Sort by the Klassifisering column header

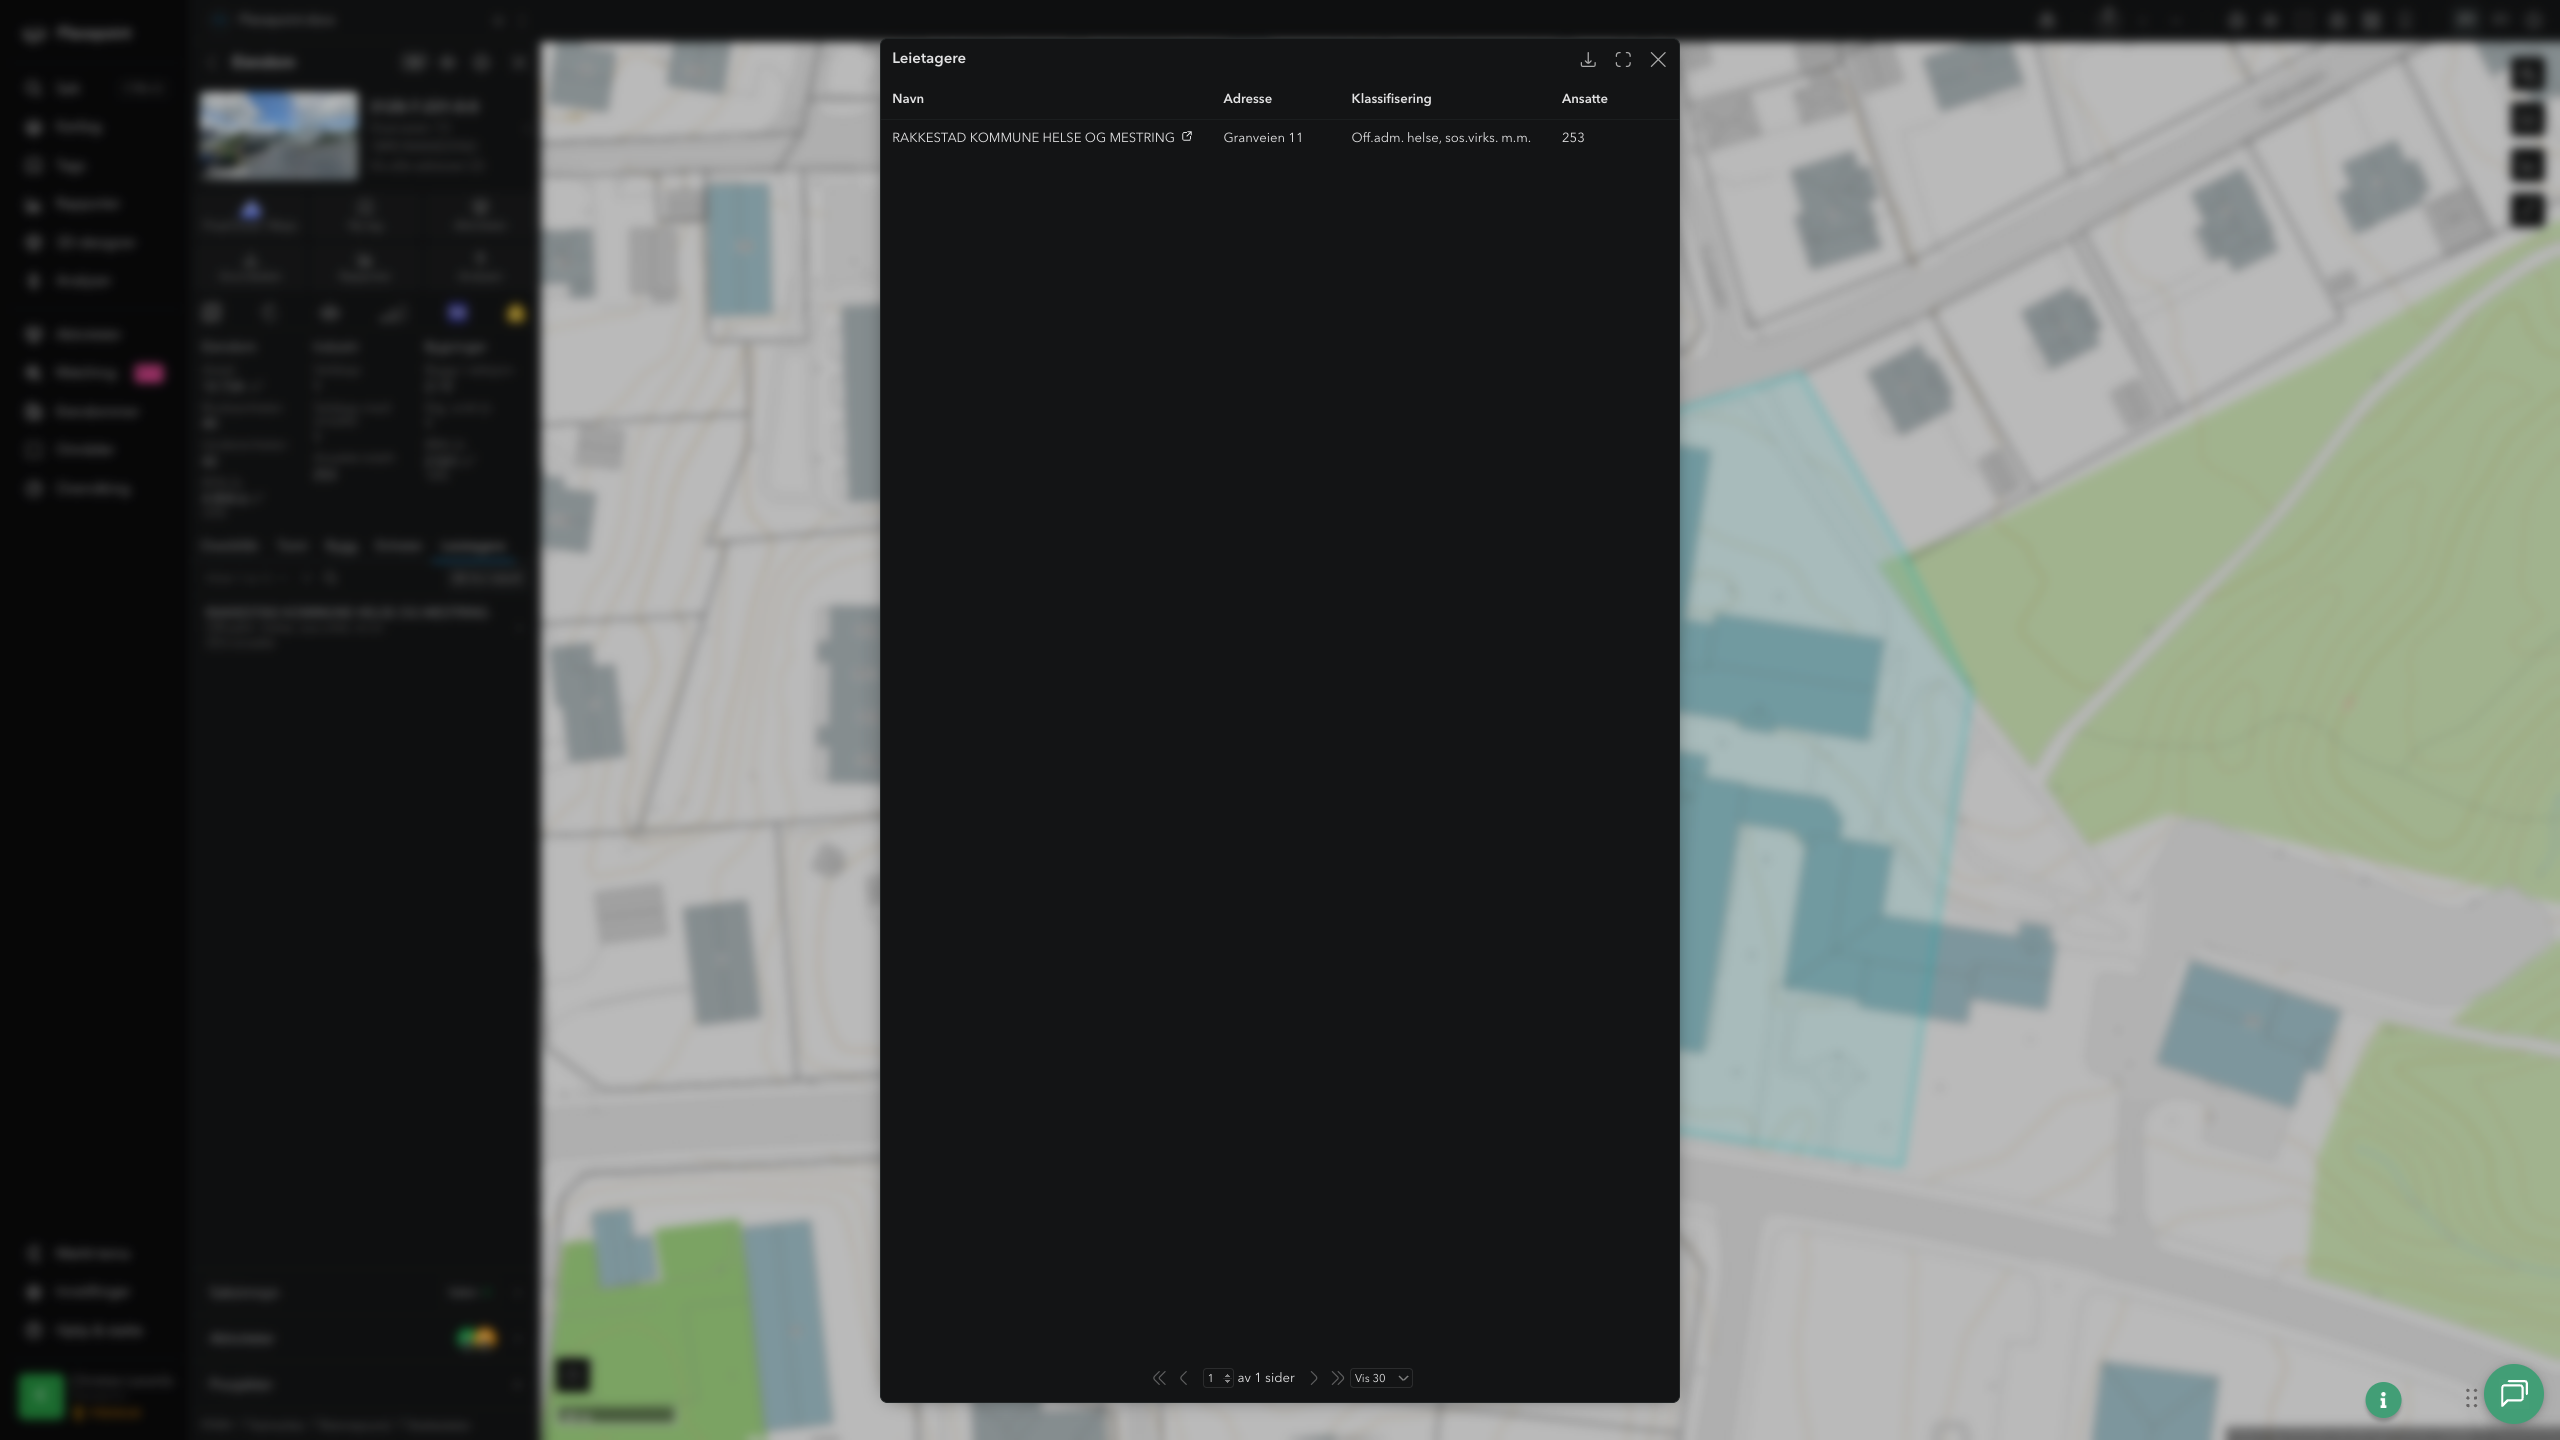click(1391, 99)
